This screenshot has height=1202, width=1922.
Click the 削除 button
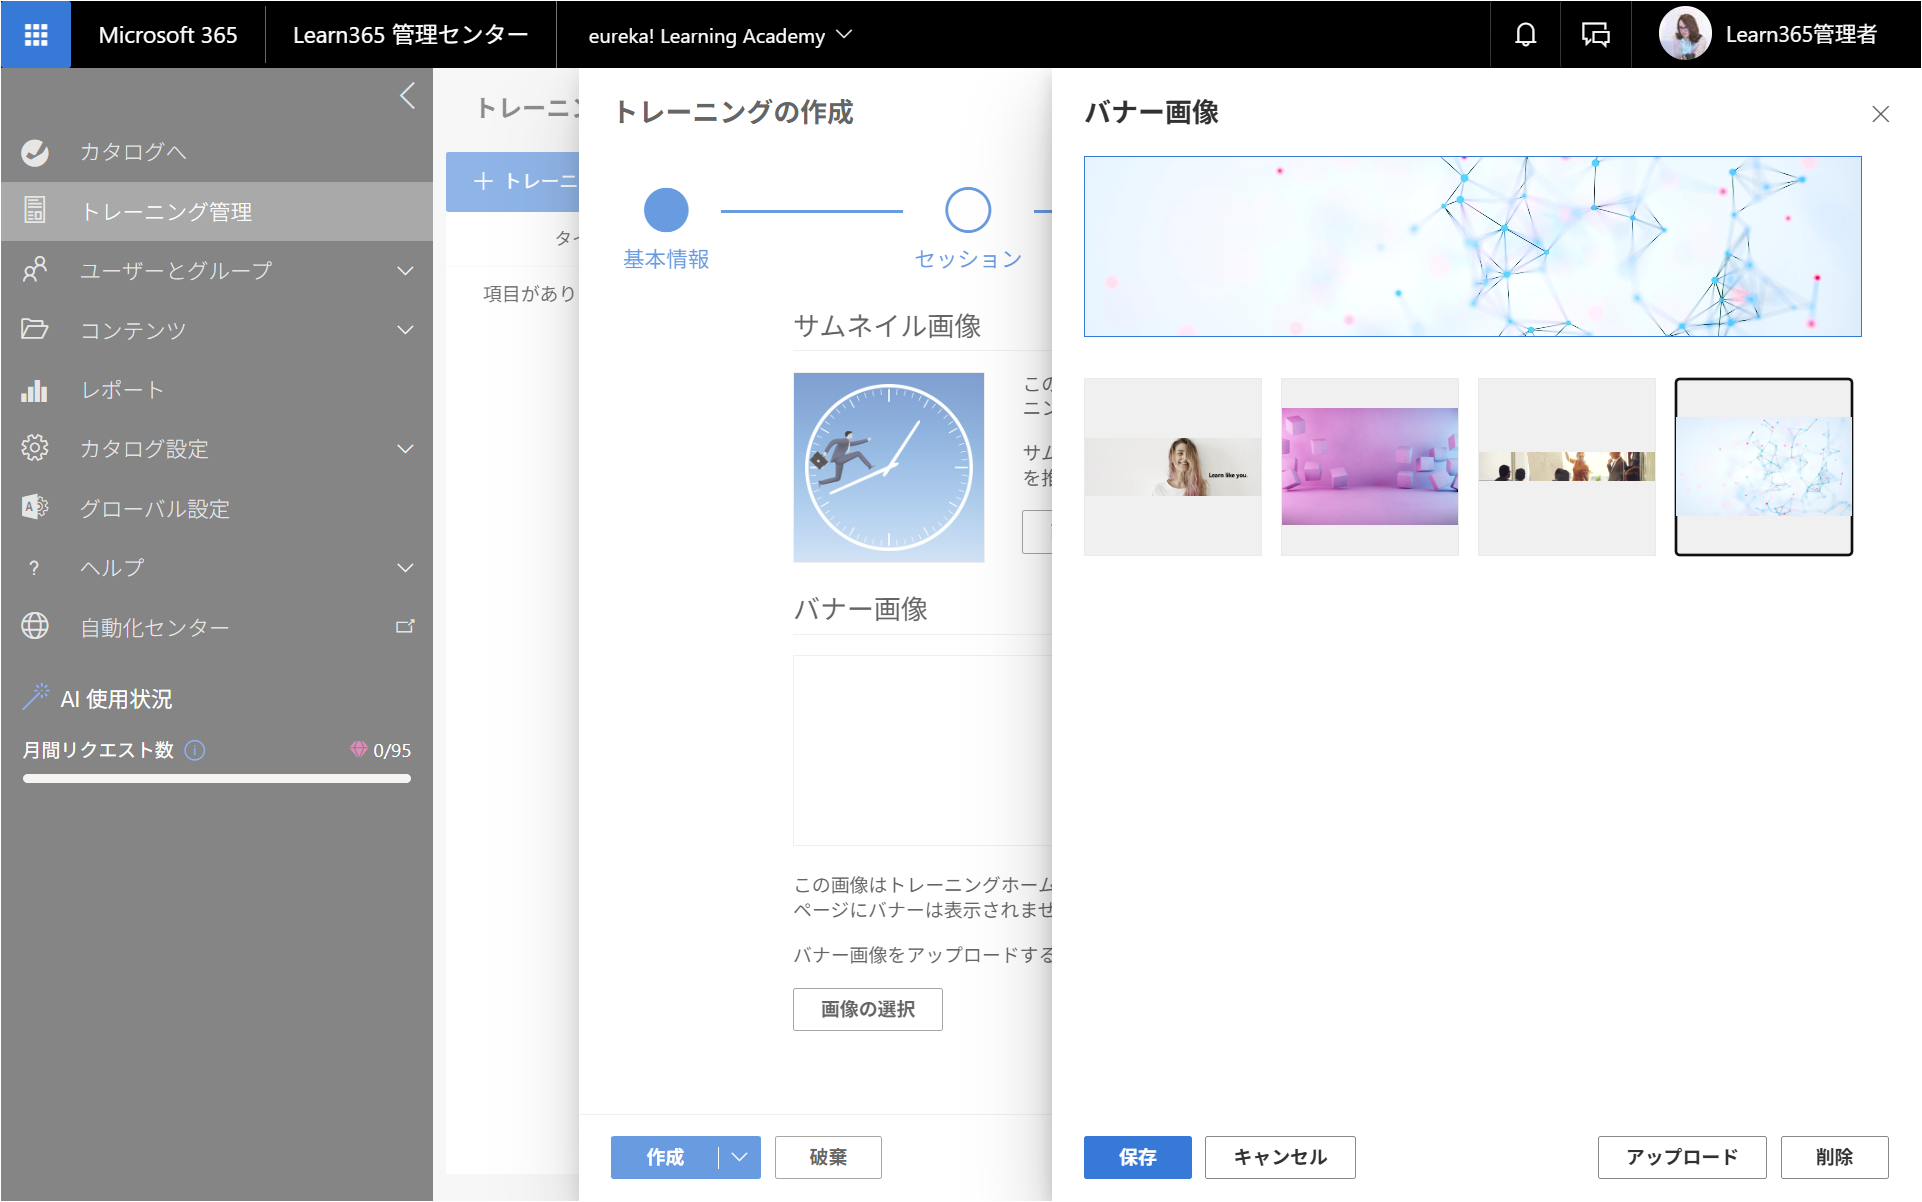pos(1834,1157)
